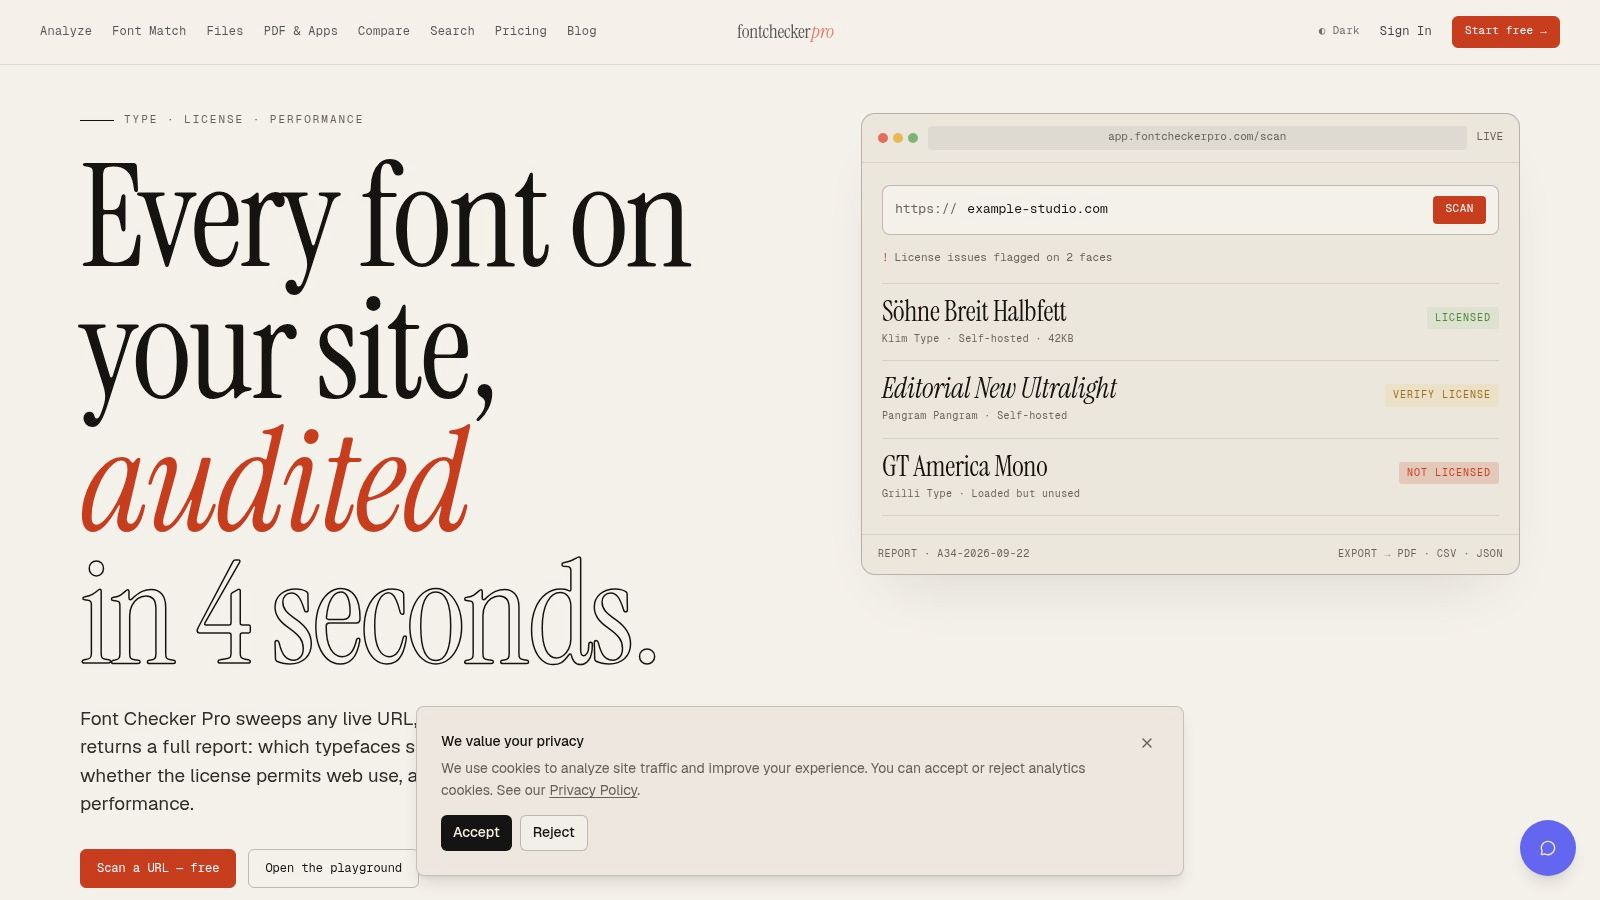Click Sign In

pyautogui.click(x=1405, y=31)
